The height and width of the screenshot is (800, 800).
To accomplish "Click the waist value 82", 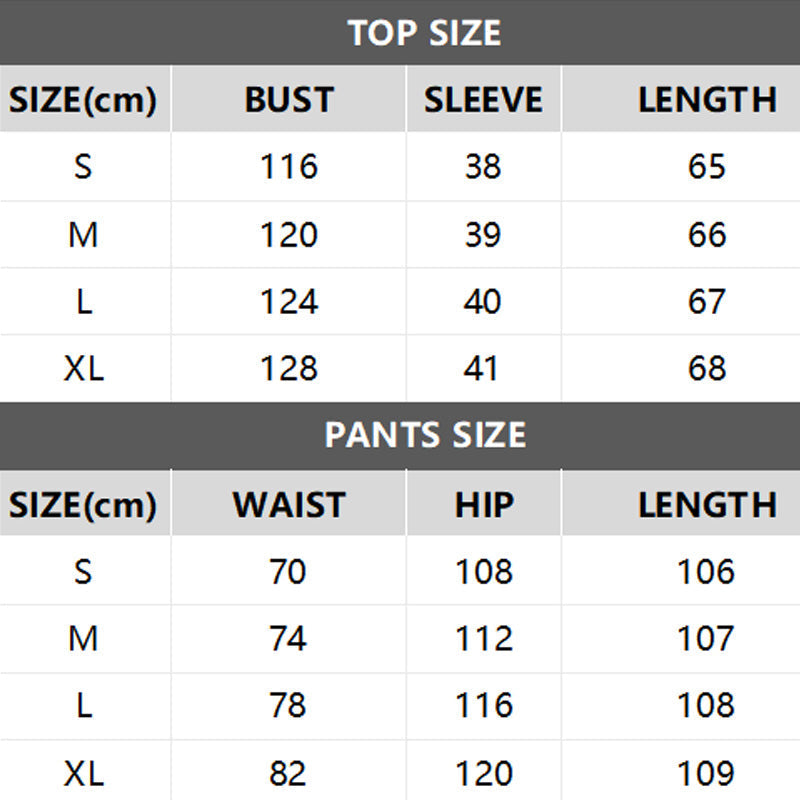I will coord(289,773).
